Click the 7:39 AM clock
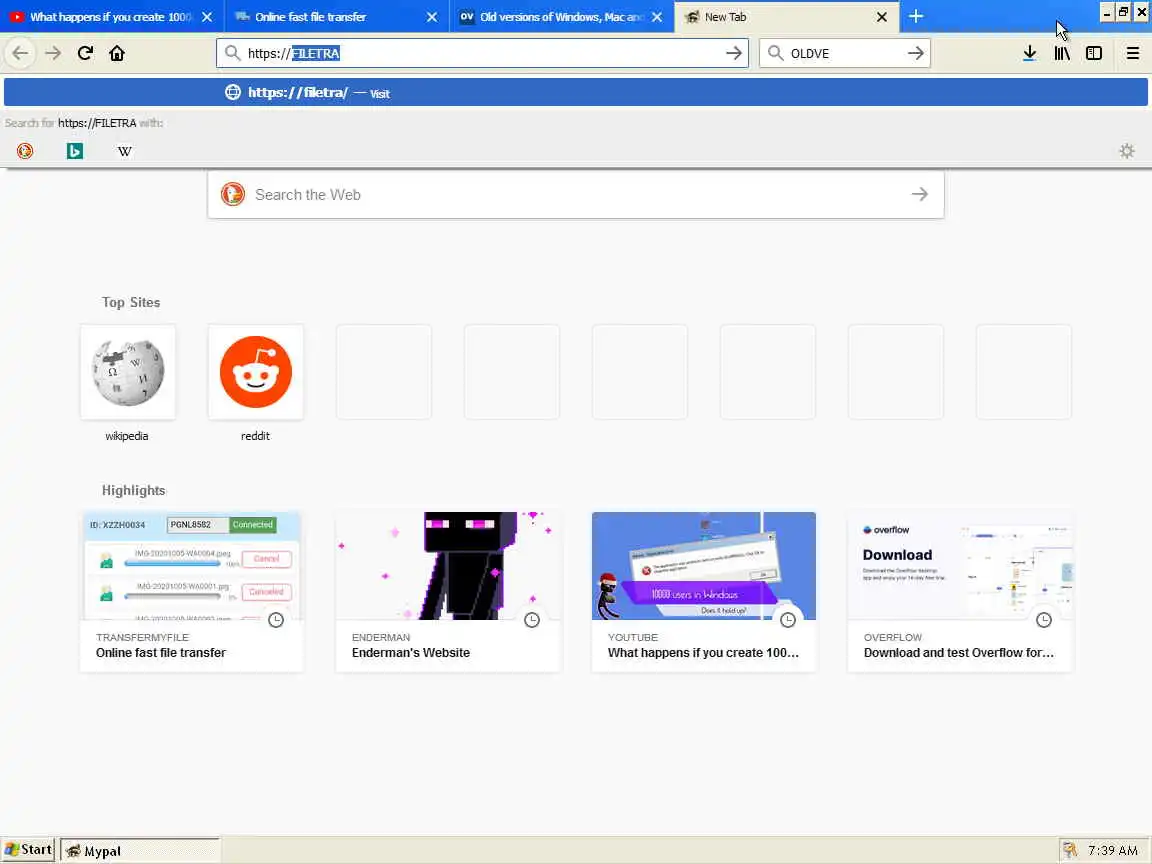The height and width of the screenshot is (864, 1152). (x=1113, y=850)
